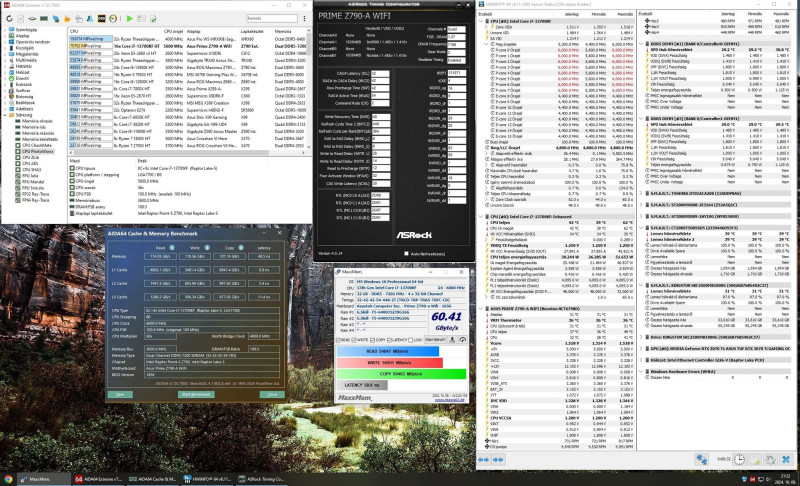Click the network monitors icon in AIDA64 toolbar

[x=56, y=19]
